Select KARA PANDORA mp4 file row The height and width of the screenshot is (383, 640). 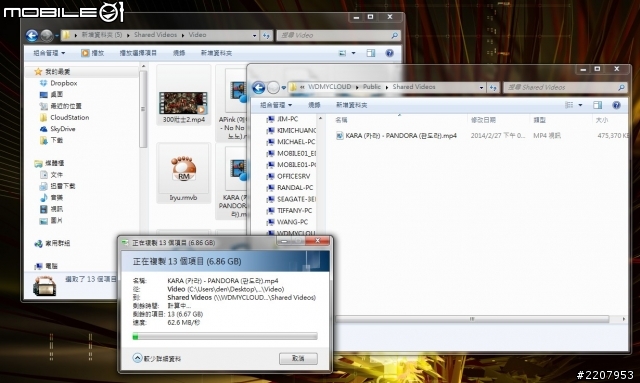click(482, 136)
